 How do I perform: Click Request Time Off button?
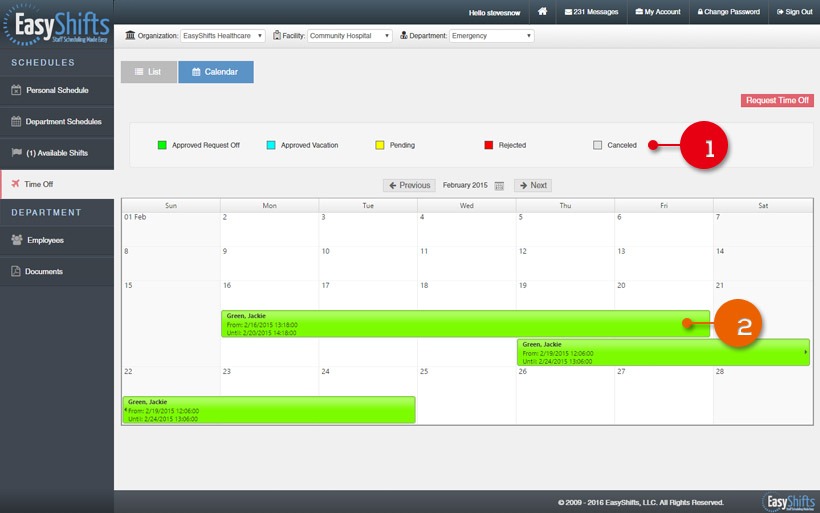[x=777, y=100]
